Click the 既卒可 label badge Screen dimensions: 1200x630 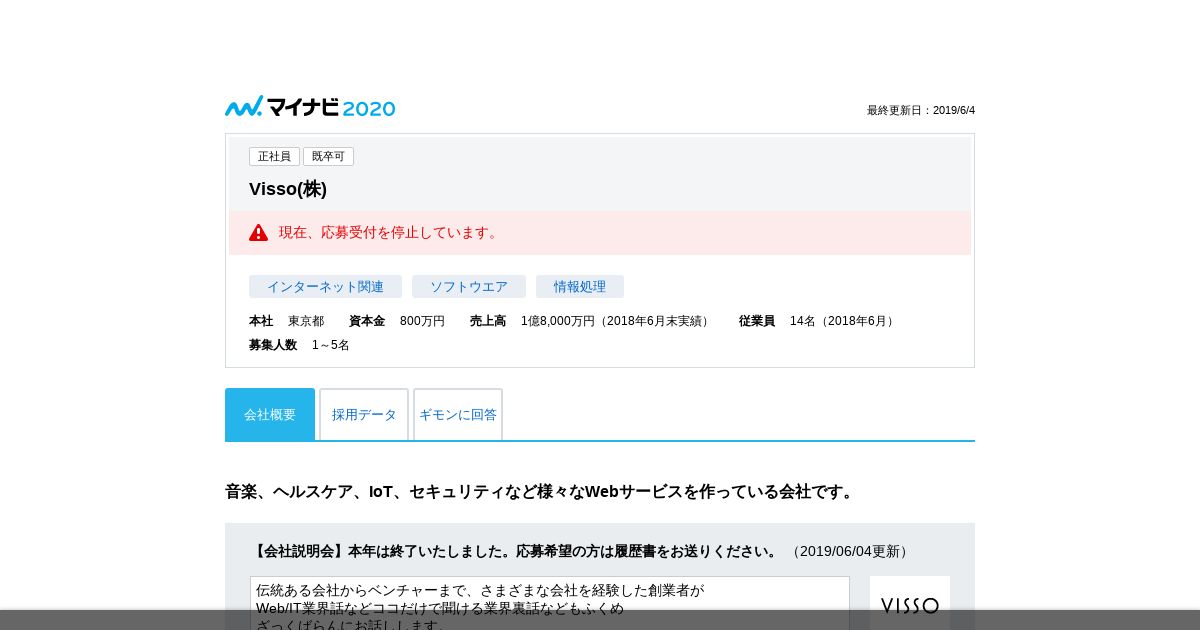point(328,156)
